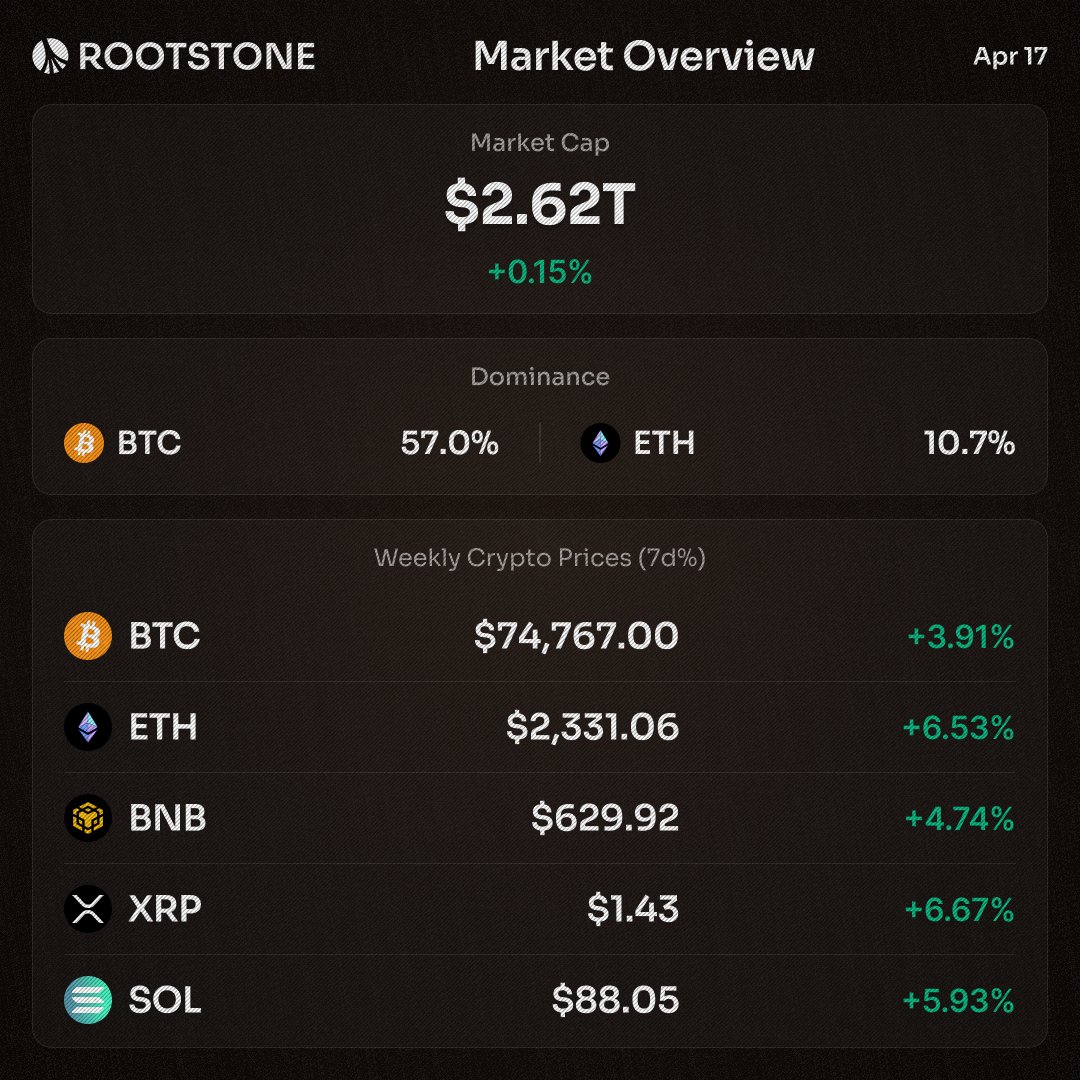Open the Market Overview title
1080x1080 pixels.
[643, 56]
